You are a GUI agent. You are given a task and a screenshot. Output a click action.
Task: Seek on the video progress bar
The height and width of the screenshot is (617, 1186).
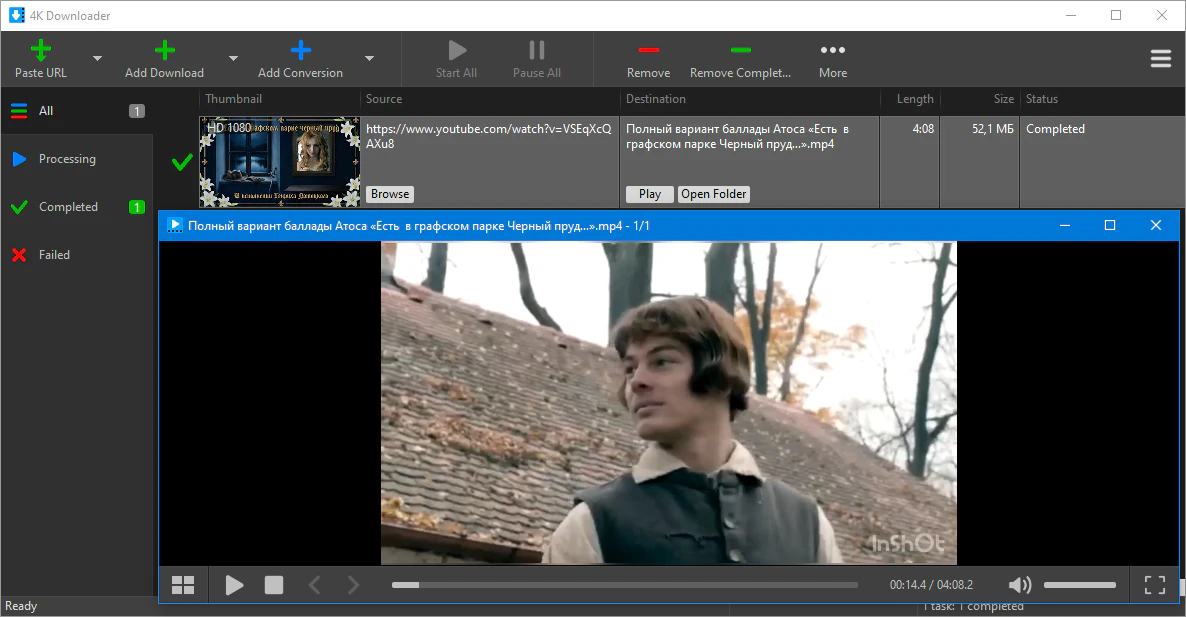coord(625,584)
